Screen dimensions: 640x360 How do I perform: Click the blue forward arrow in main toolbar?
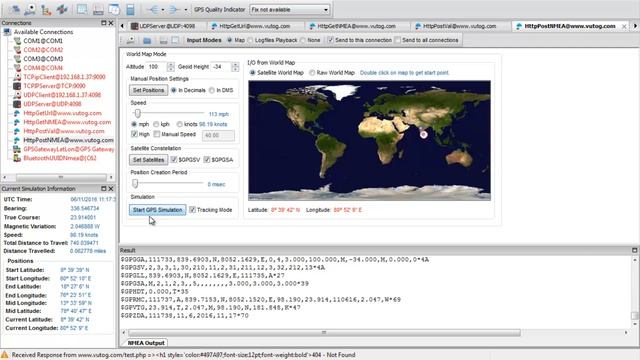tap(174, 9)
